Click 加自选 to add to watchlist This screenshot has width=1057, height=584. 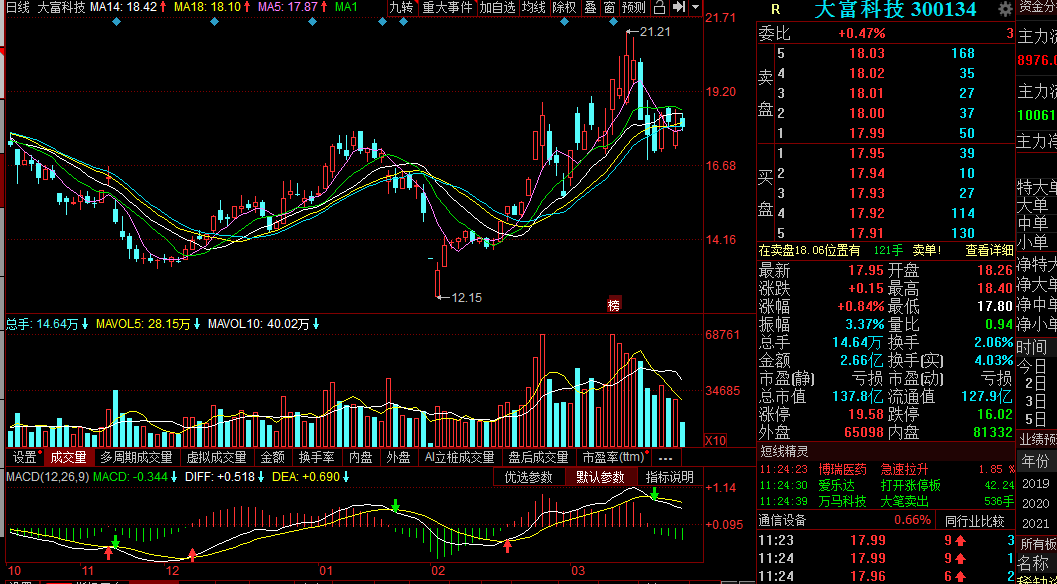coord(497,7)
